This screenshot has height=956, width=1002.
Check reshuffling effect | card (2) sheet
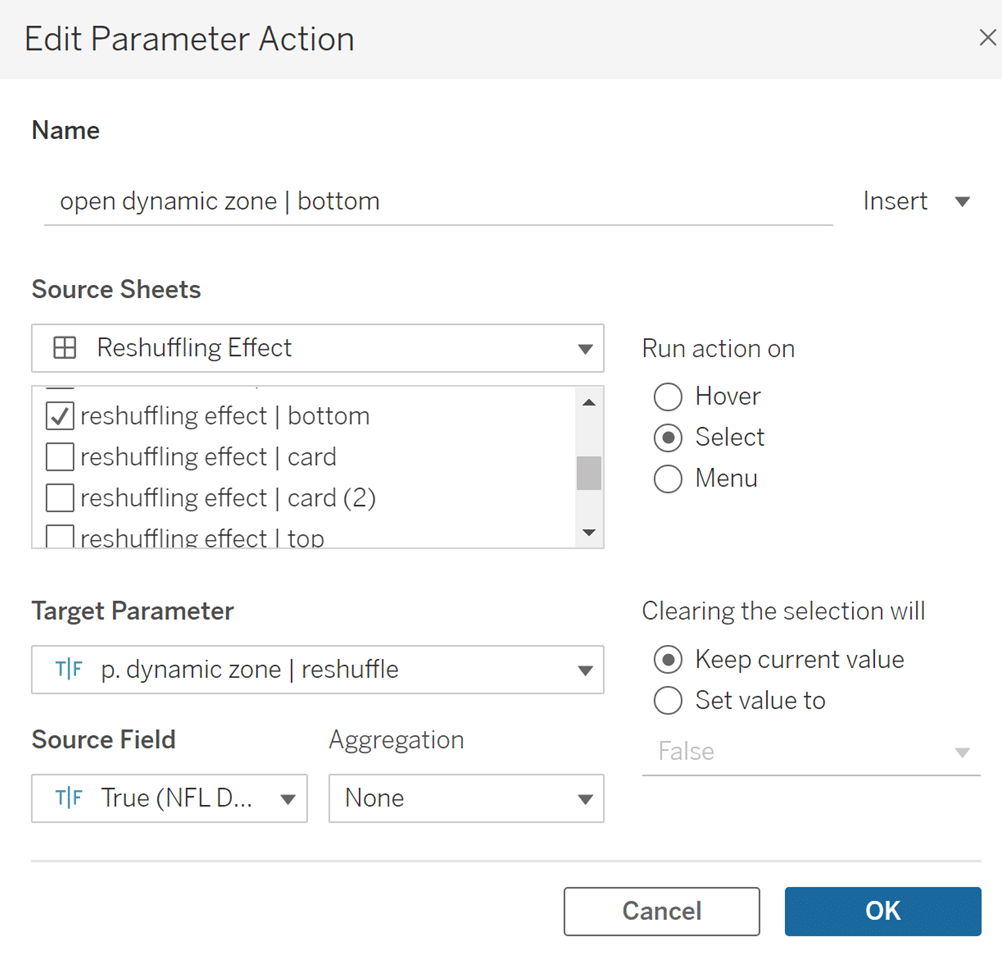click(x=59, y=498)
